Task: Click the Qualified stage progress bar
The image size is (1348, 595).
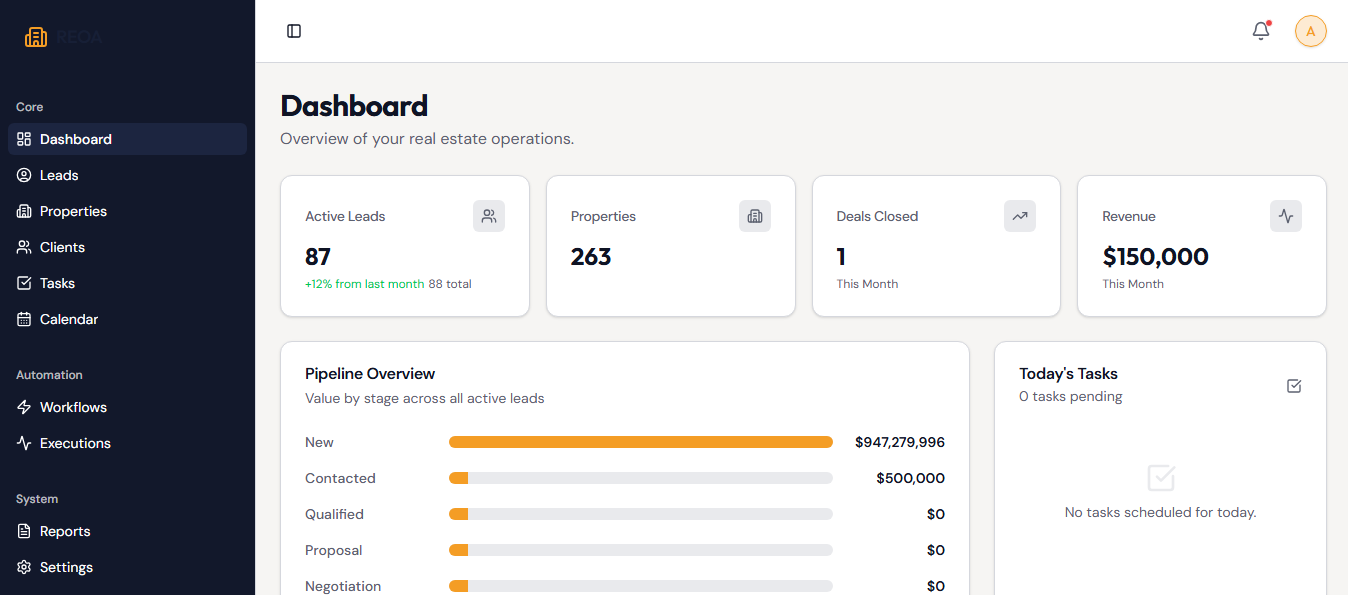Action: [x=641, y=514]
